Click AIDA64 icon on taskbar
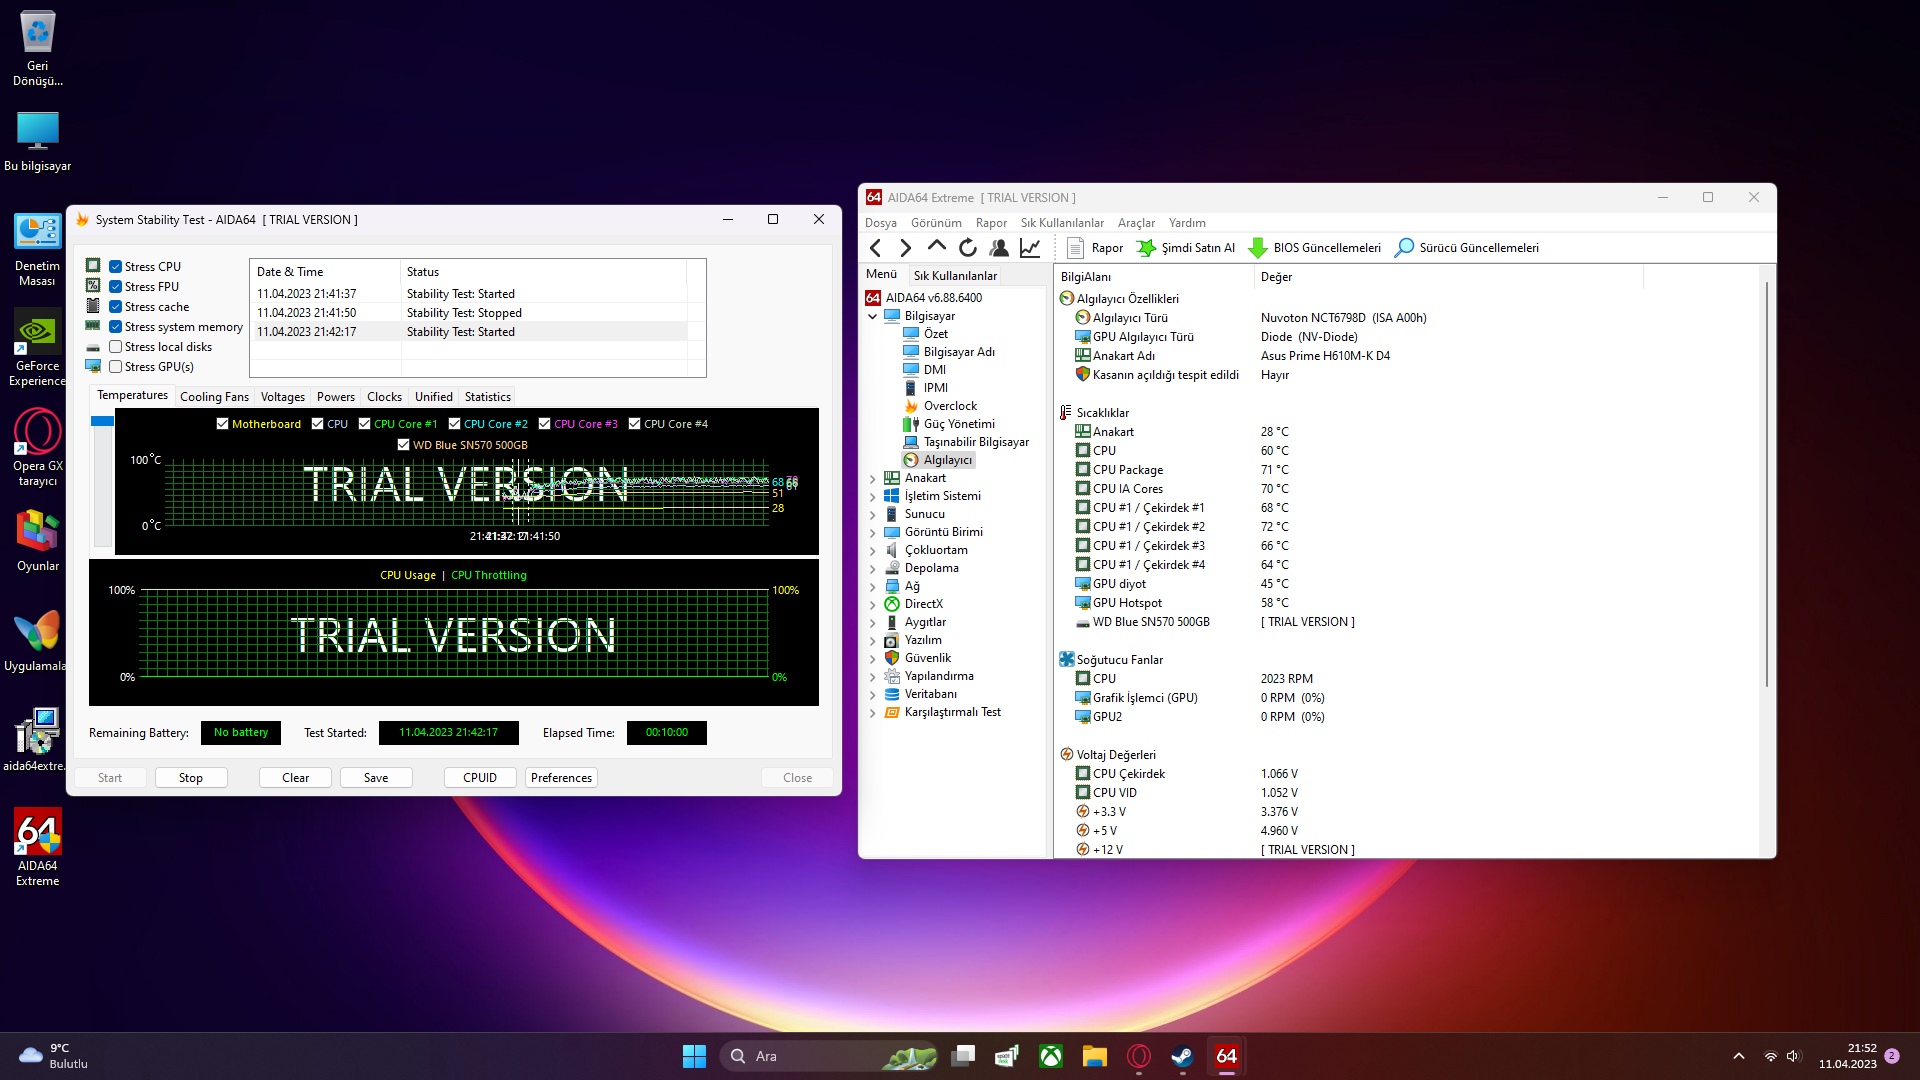The height and width of the screenshot is (1080, 1920). coord(1227,1056)
